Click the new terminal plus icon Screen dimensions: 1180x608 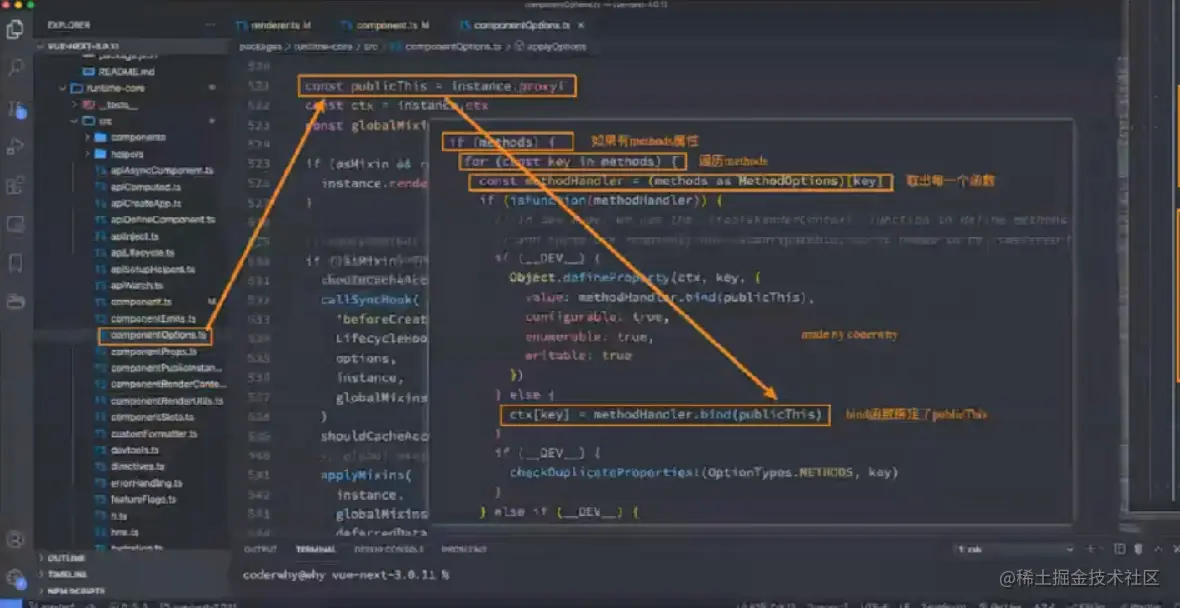(x=1090, y=549)
